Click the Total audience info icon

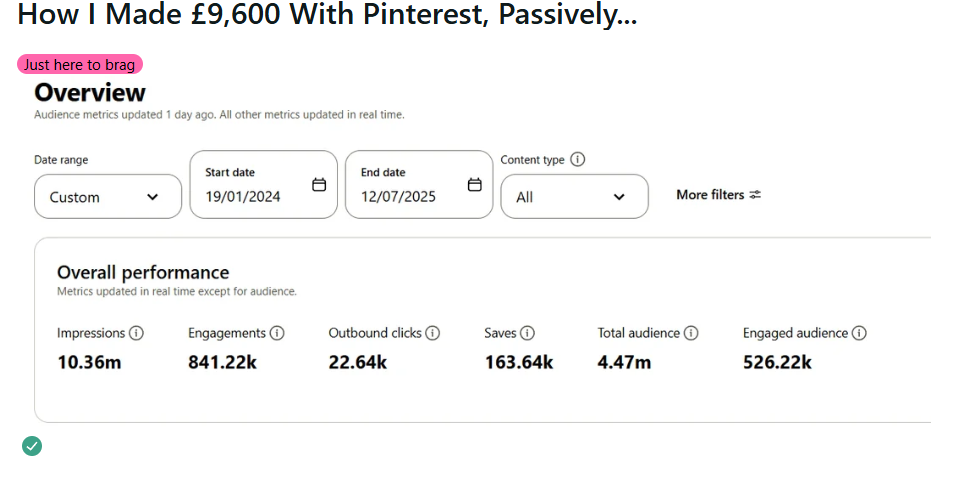pos(691,333)
